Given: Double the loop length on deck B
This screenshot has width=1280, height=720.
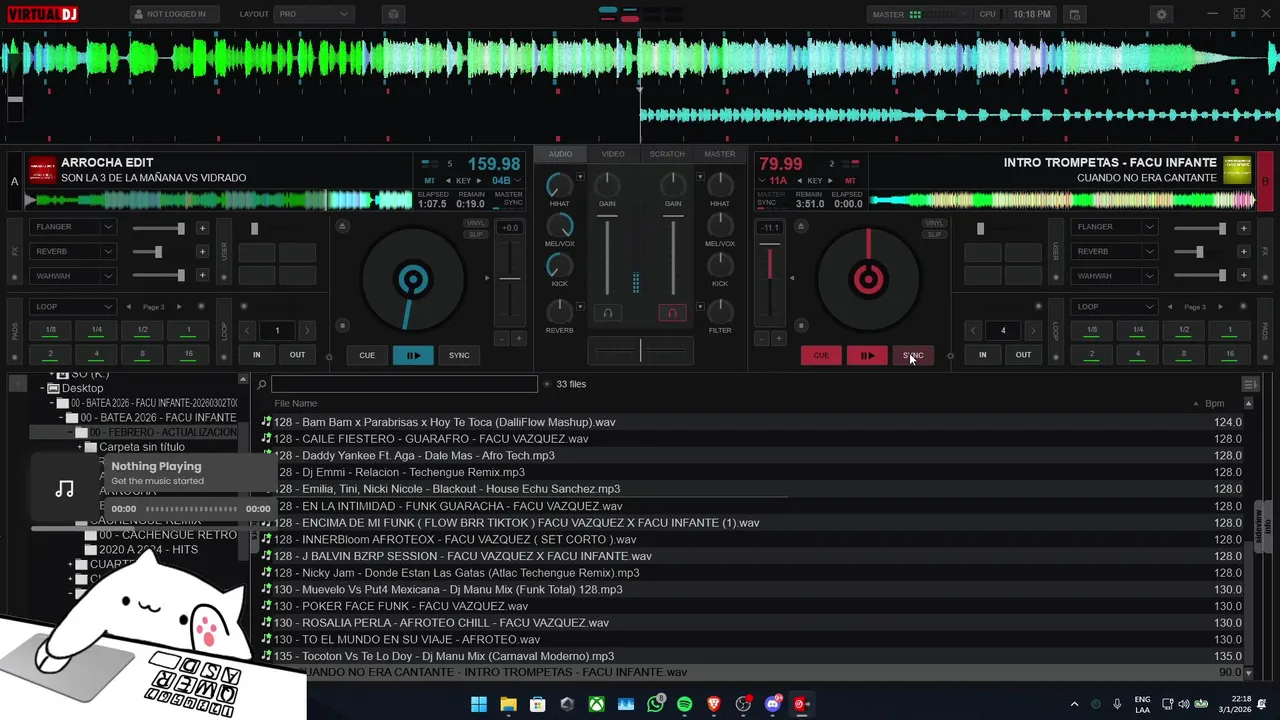Looking at the screenshot, I should (x=1033, y=330).
